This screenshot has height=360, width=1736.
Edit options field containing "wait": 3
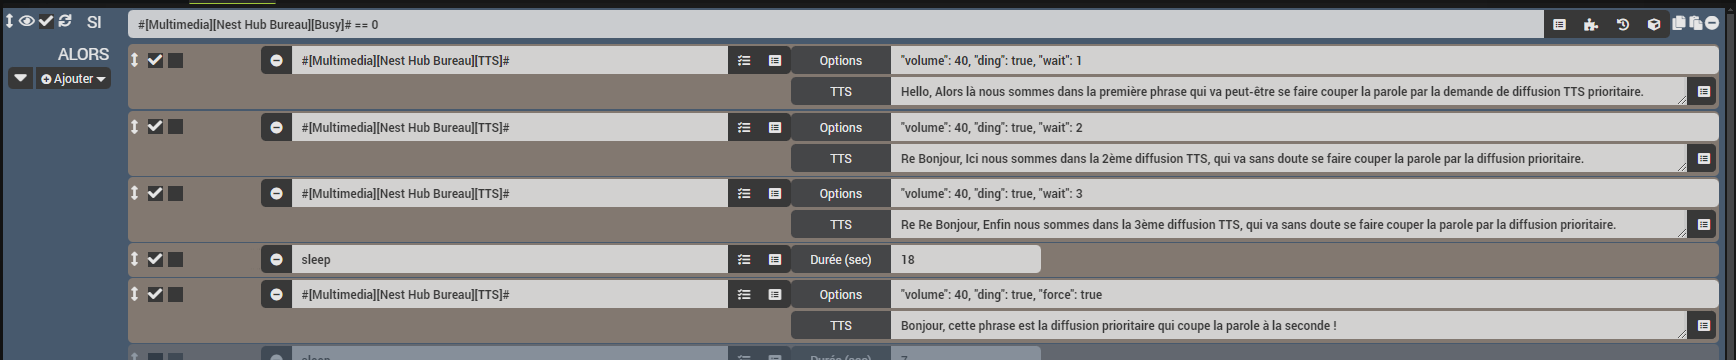point(1305,194)
